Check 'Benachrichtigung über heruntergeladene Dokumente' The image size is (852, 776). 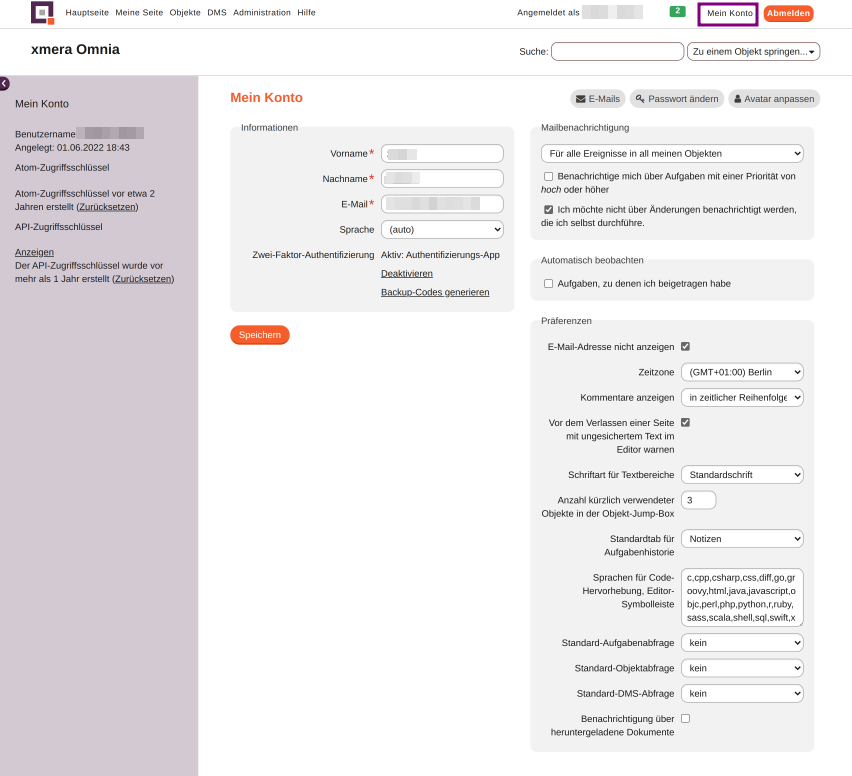coord(686,719)
